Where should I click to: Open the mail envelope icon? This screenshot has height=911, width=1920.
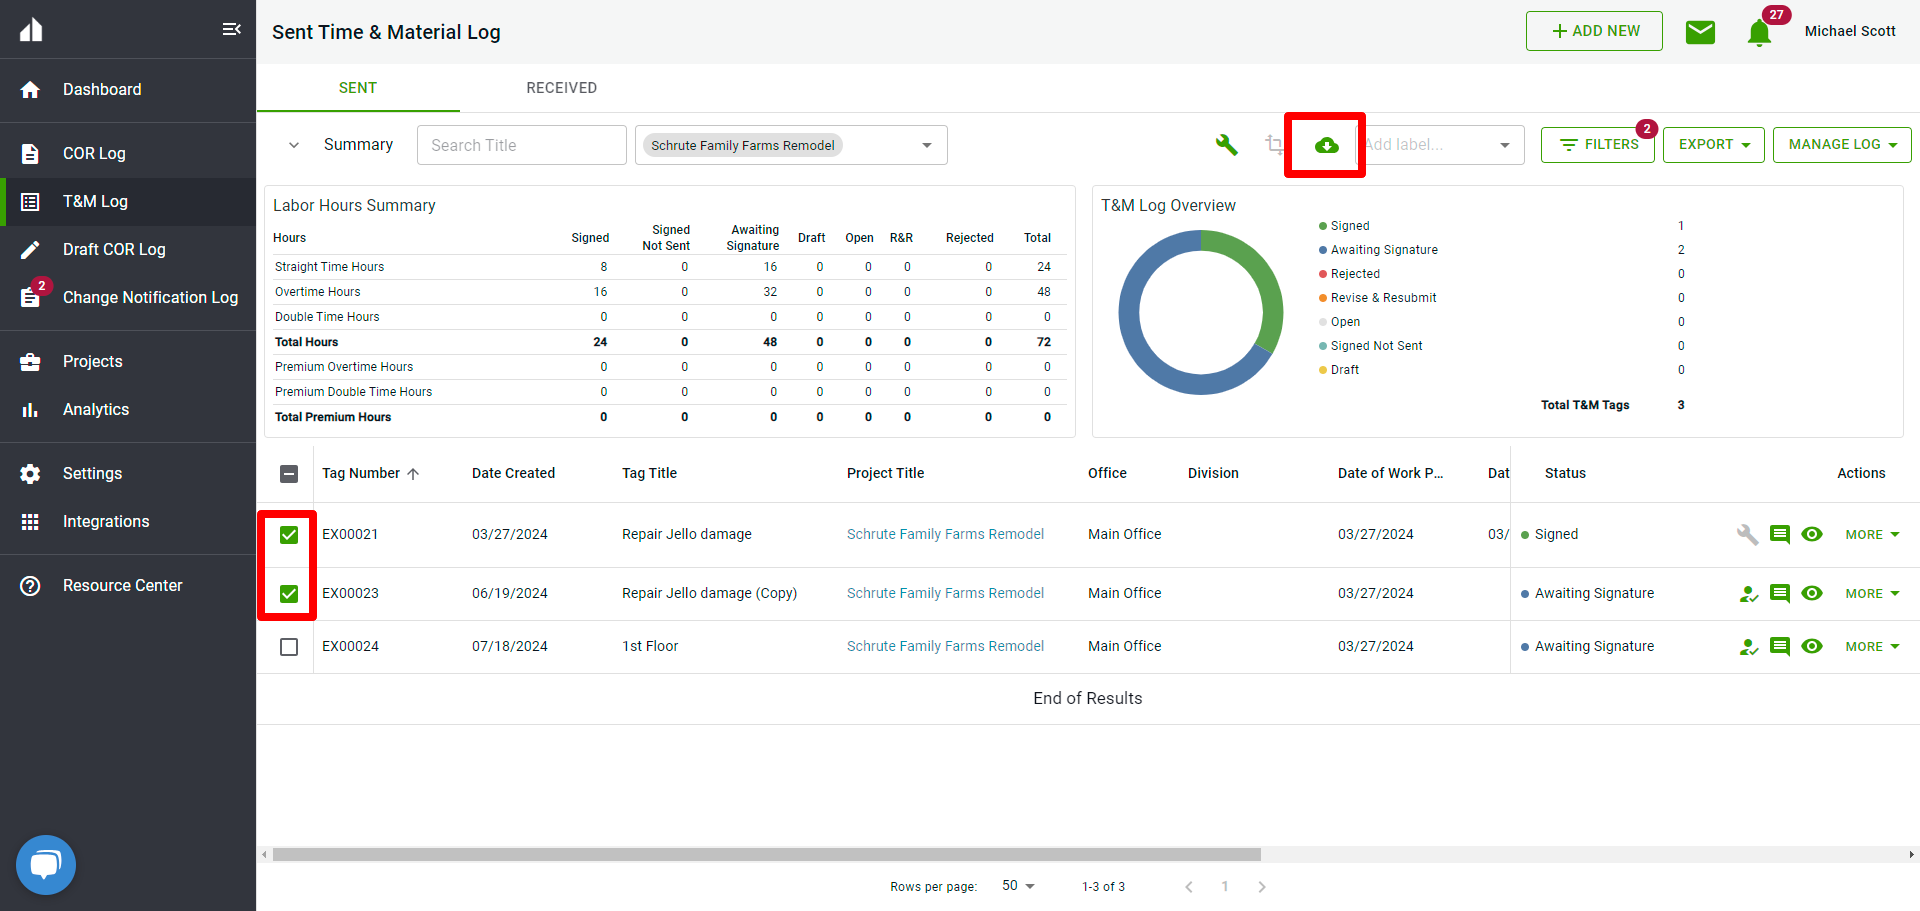click(1700, 32)
